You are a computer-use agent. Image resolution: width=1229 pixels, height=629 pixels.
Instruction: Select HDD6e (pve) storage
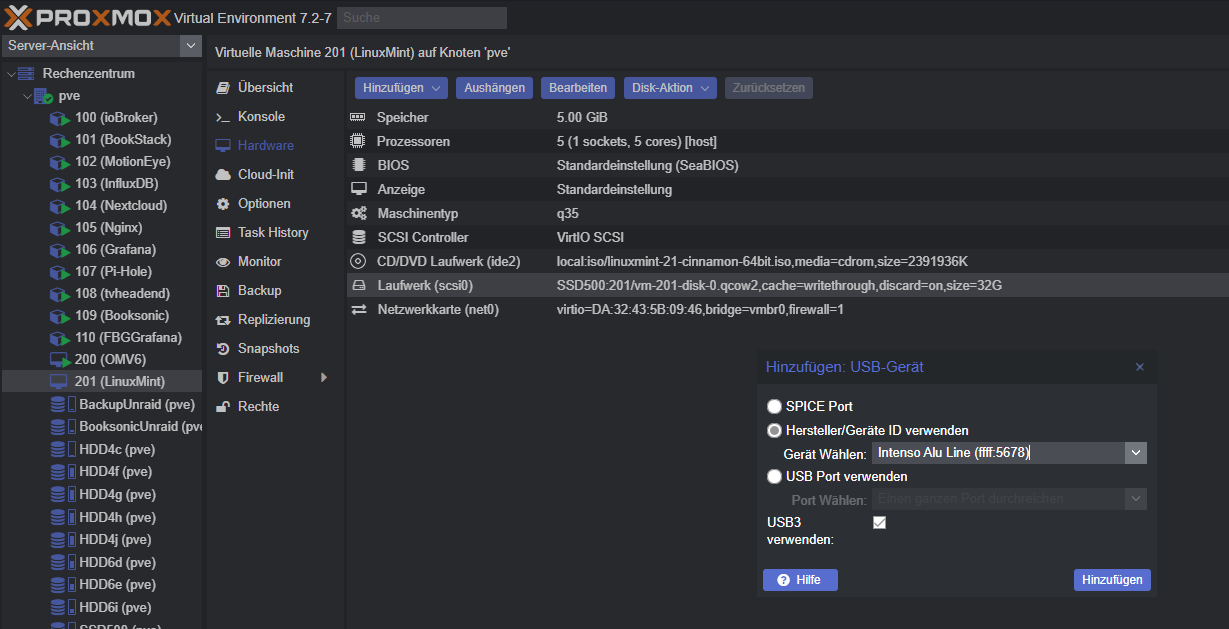tap(116, 584)
